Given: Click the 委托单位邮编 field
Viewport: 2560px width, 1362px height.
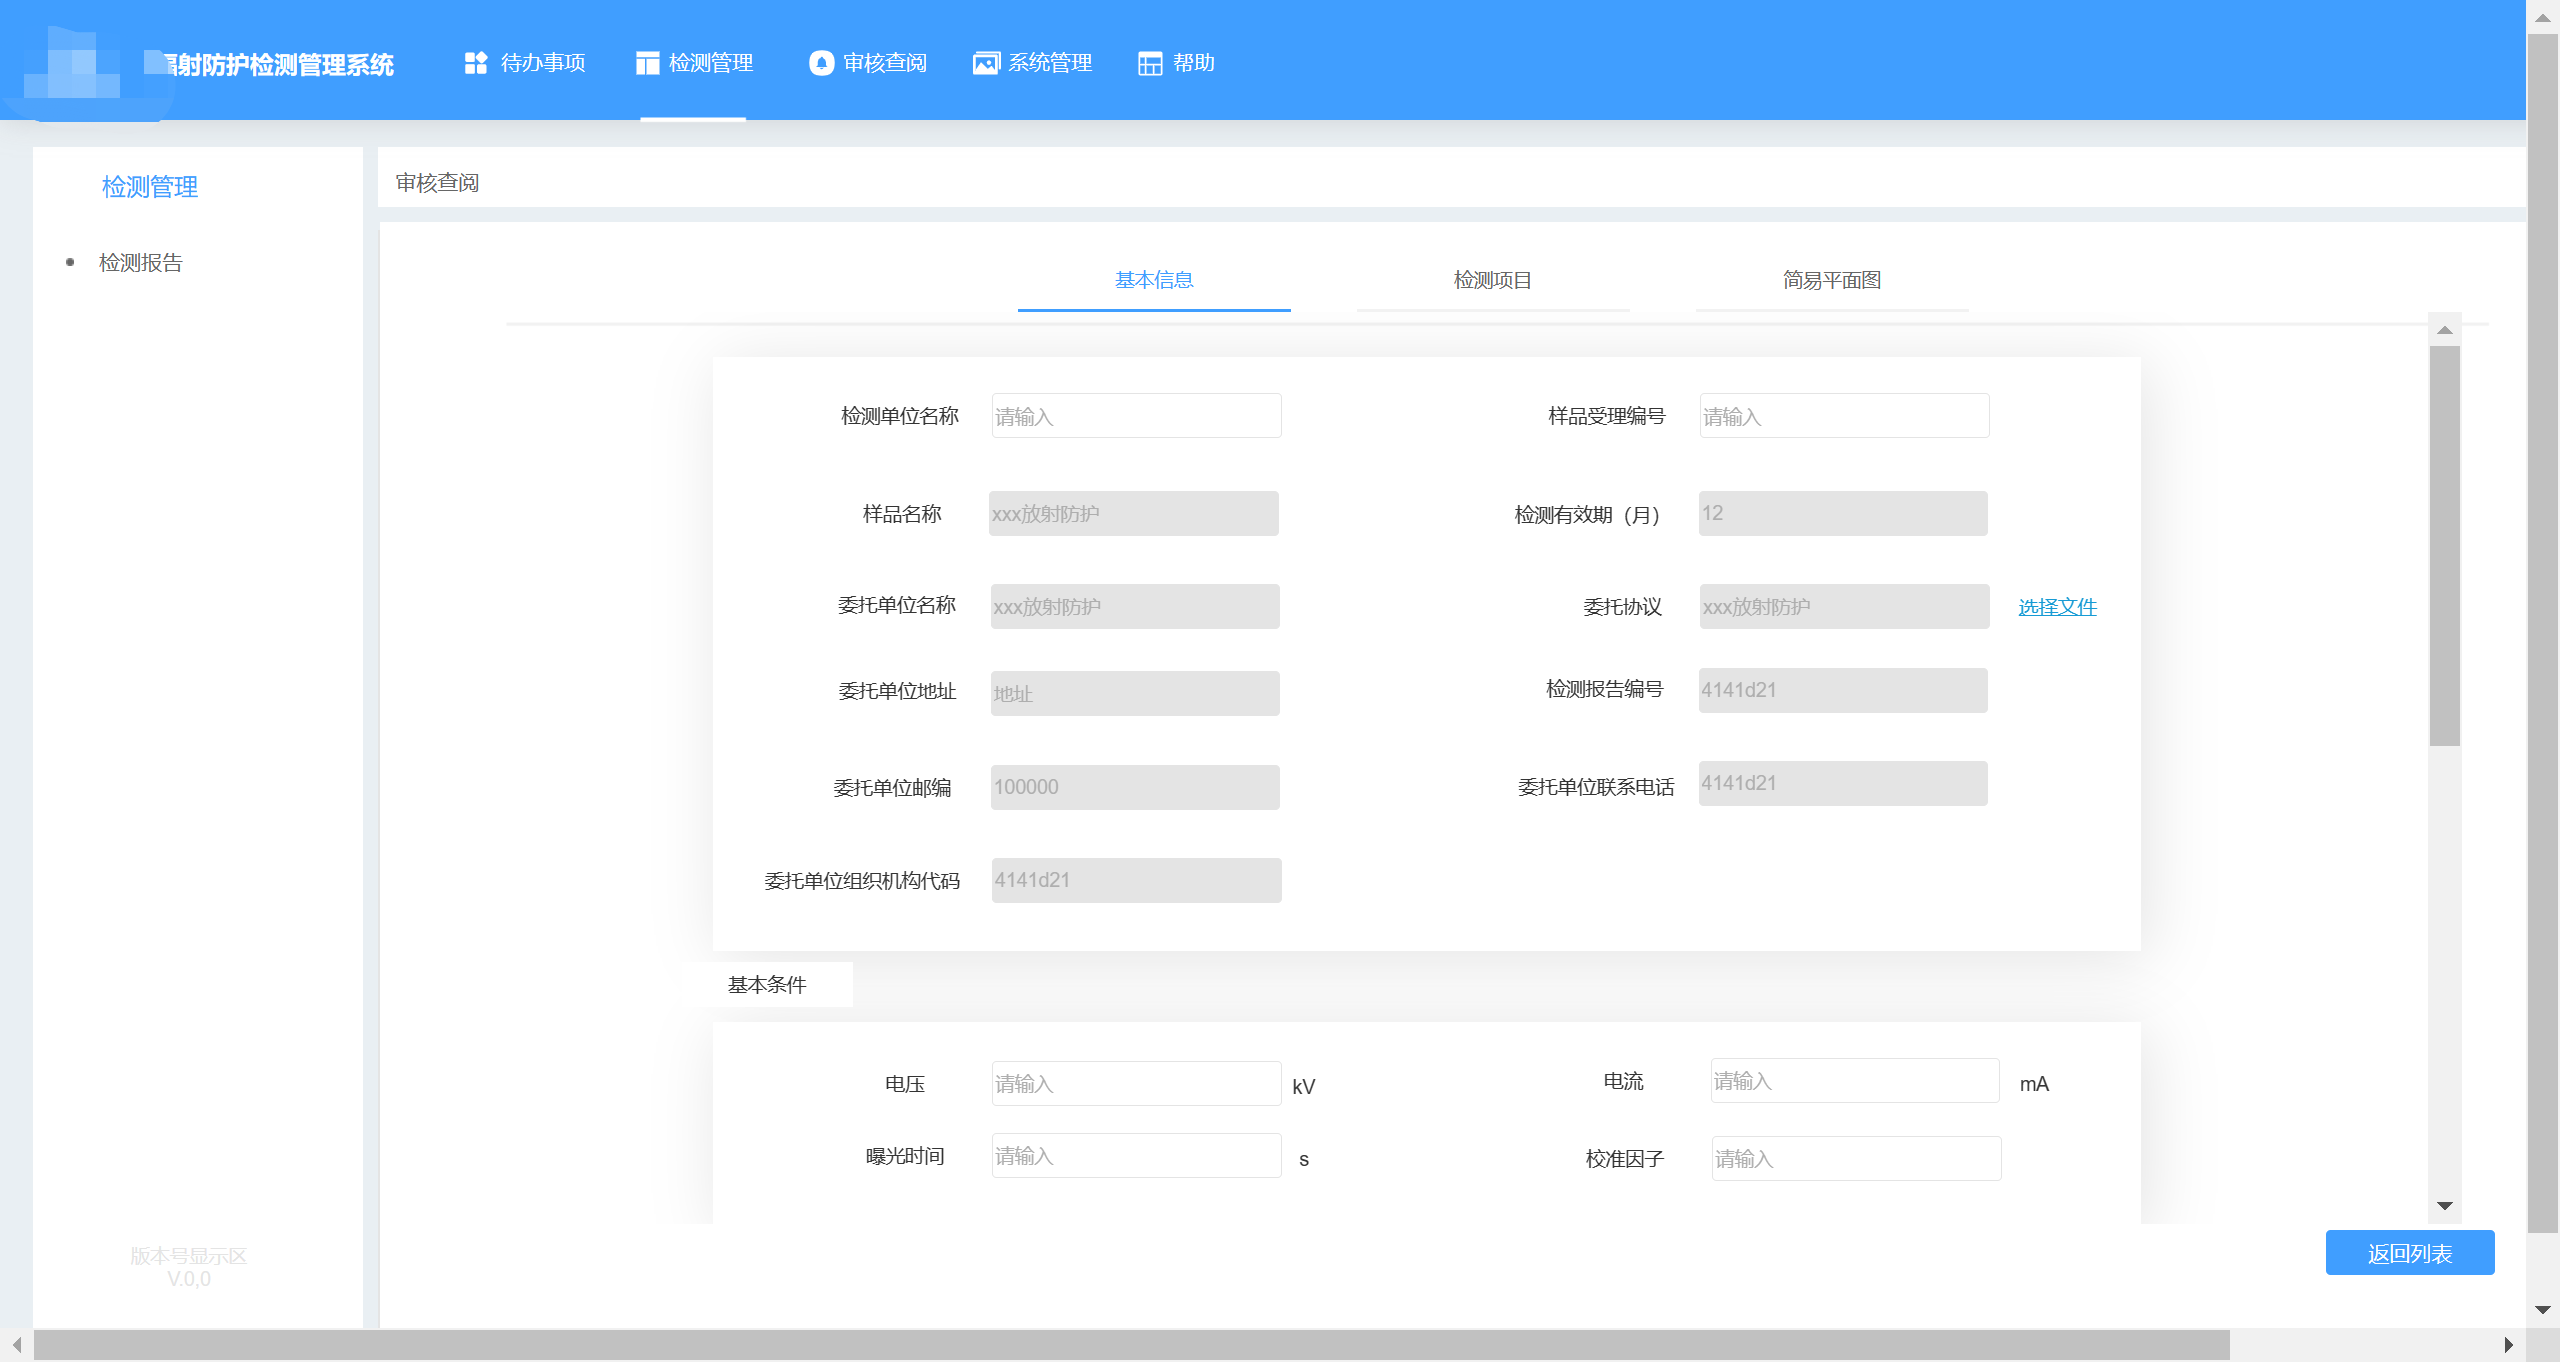Looking at the screenshot, I should (x=1135, y=787).
